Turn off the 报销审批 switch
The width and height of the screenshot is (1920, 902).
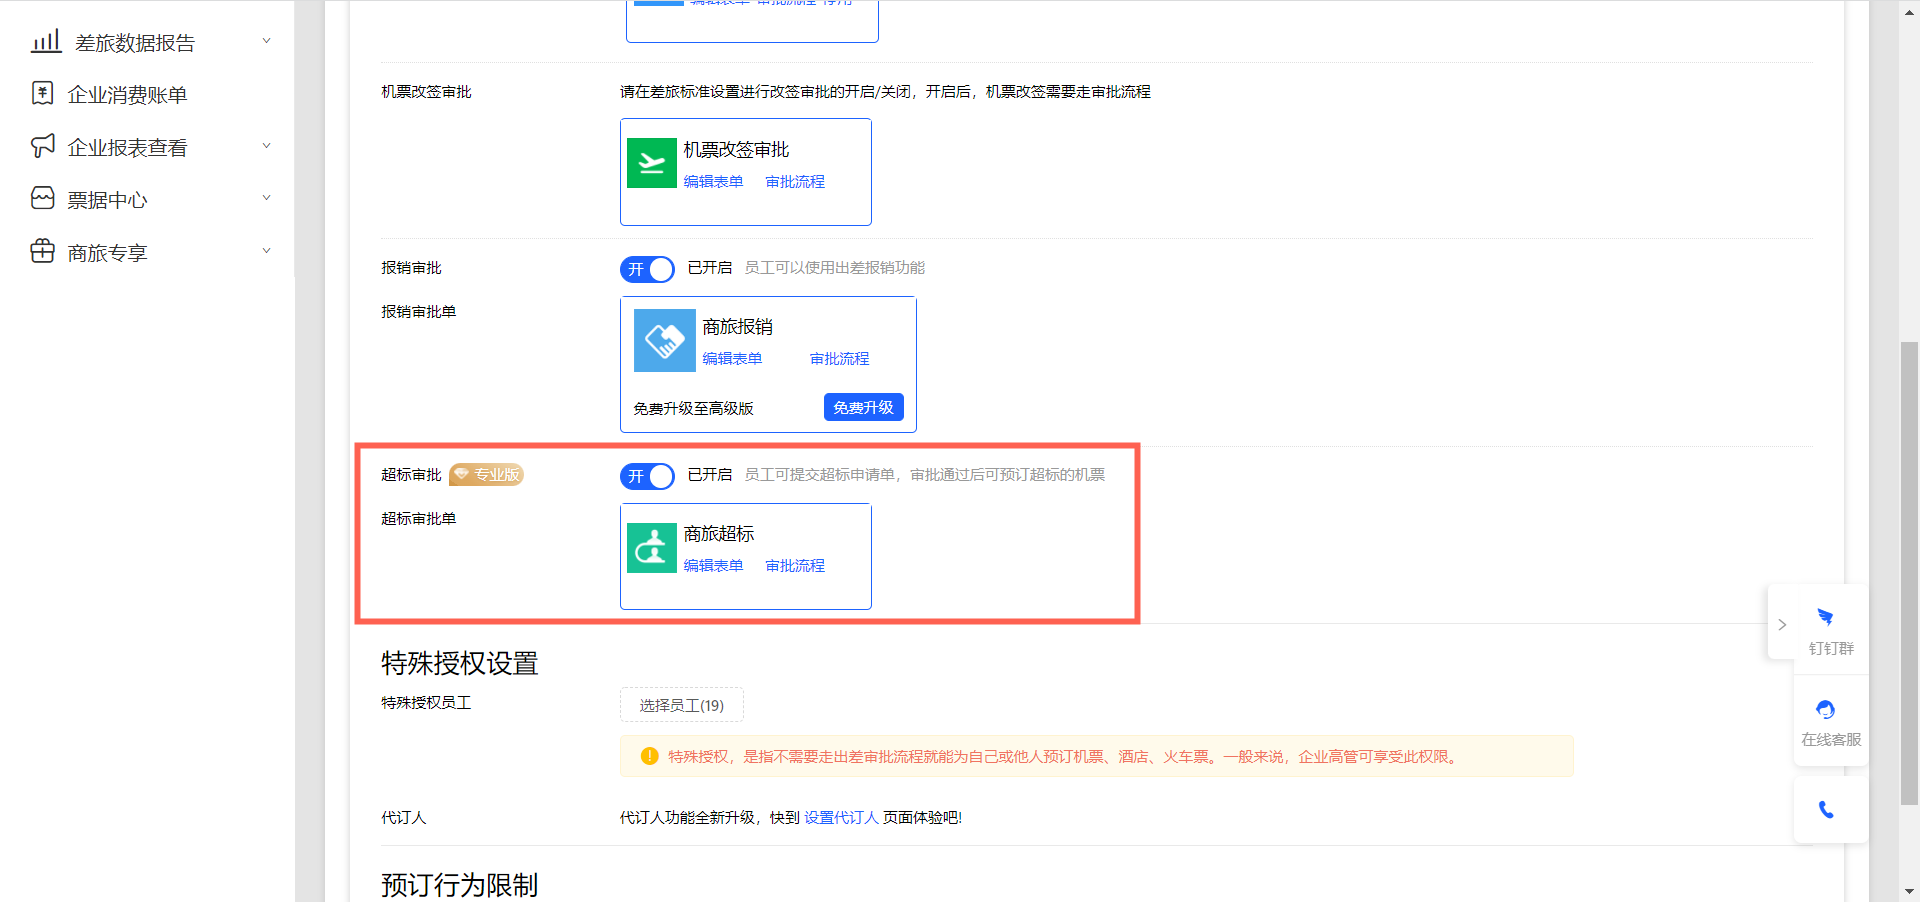(x=647, y=269)
